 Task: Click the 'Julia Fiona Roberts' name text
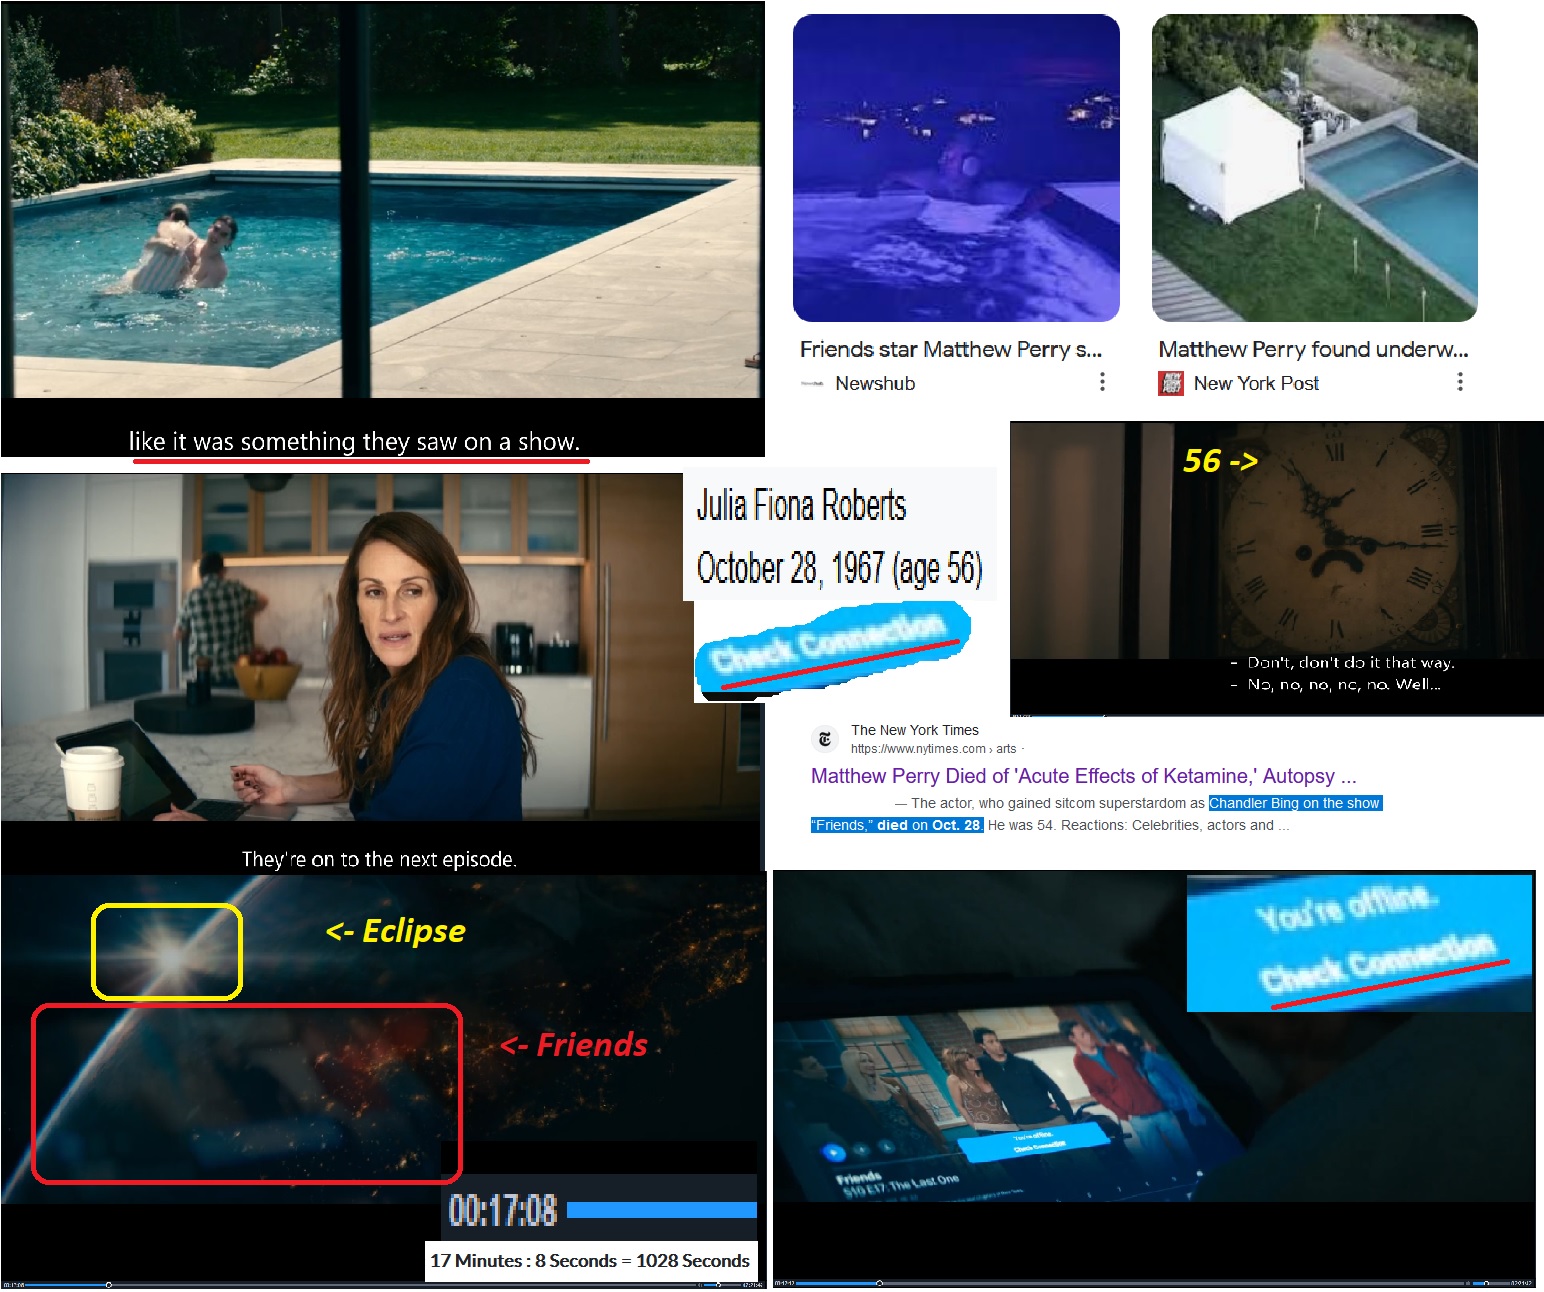[801, 506]
